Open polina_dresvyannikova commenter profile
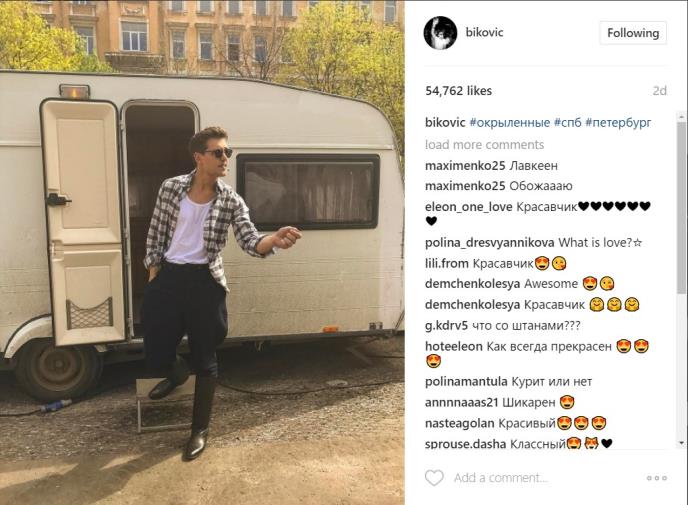The width and height of the screenshot is (688, 505). click(x=490, y=243)
